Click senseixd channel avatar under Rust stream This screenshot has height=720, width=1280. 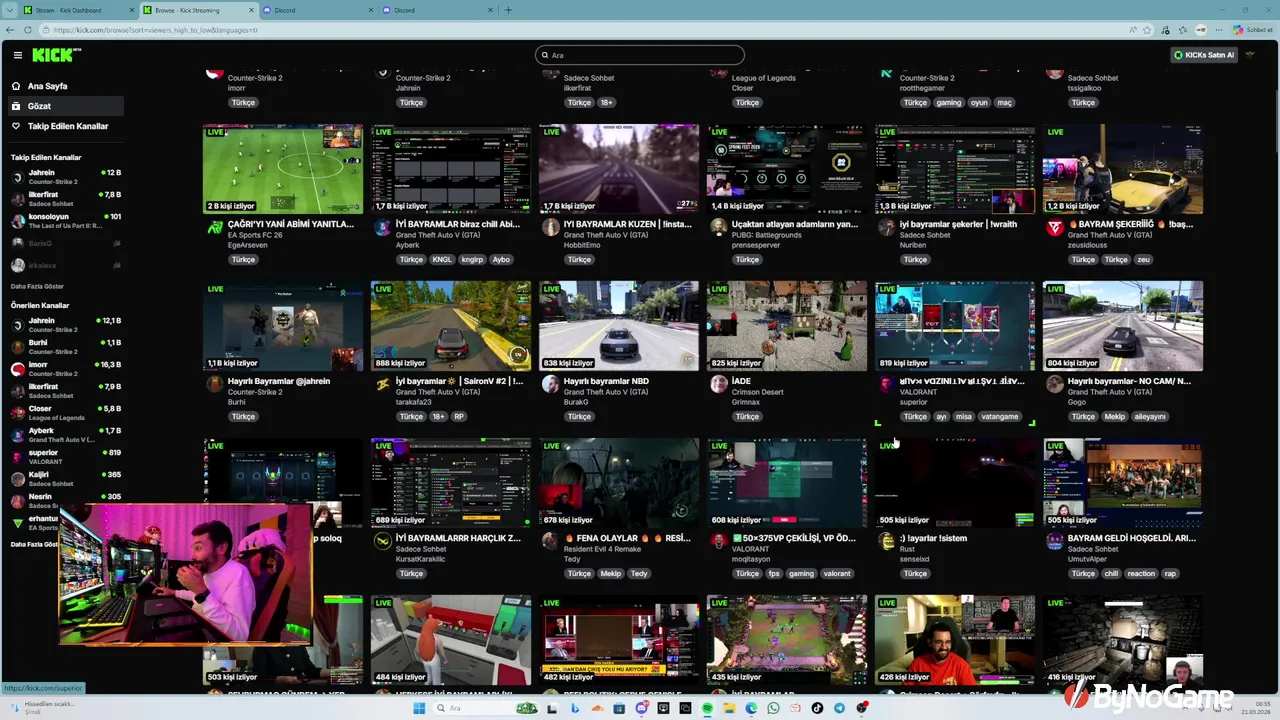click(886, 542)
